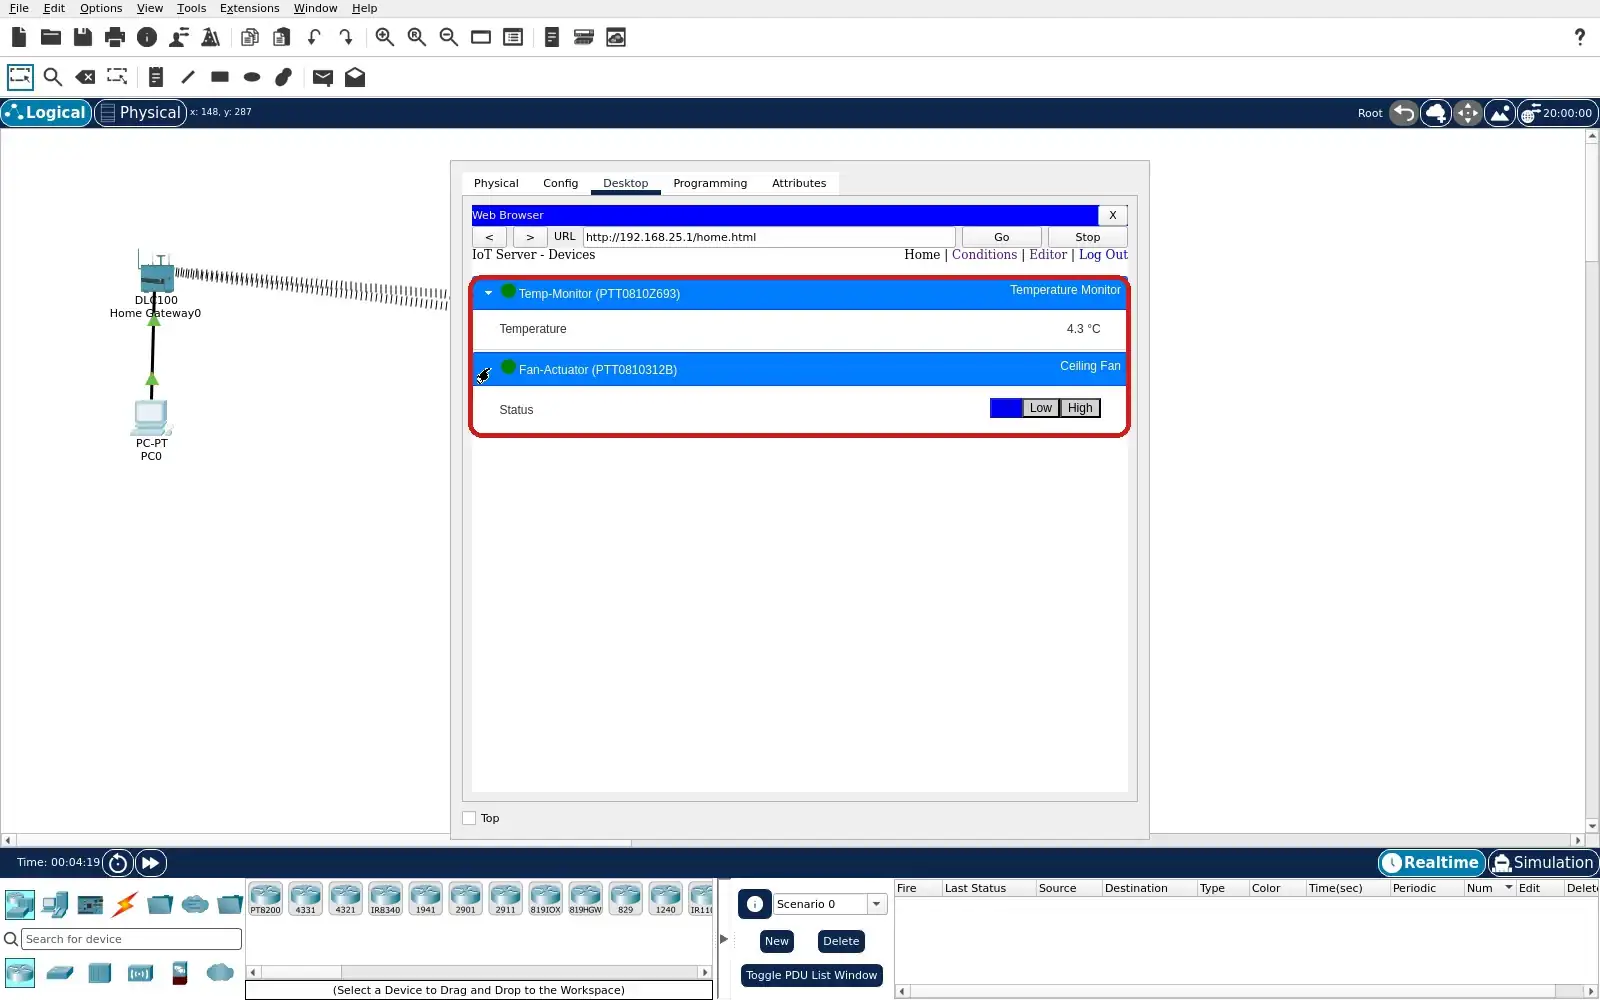Click the Add Simple PDU envelope icon
The width and height of the screenshot is (1600, 1000).
pos(322,77)
